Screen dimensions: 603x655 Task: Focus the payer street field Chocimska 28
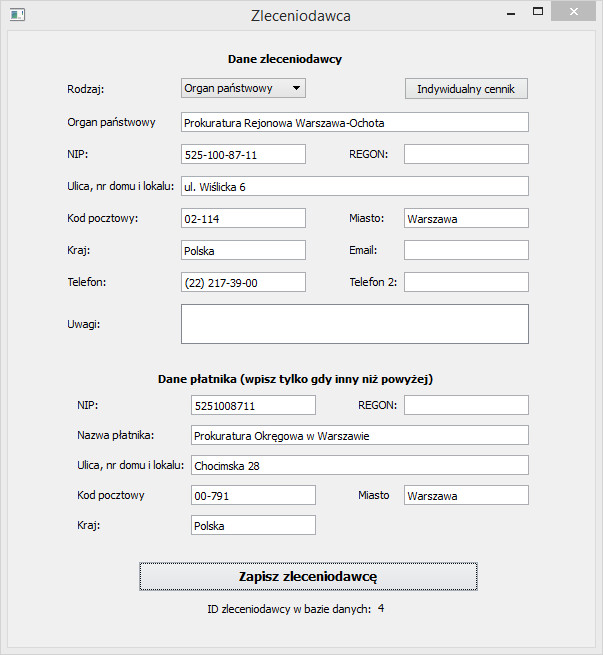(x=360, y=465)
